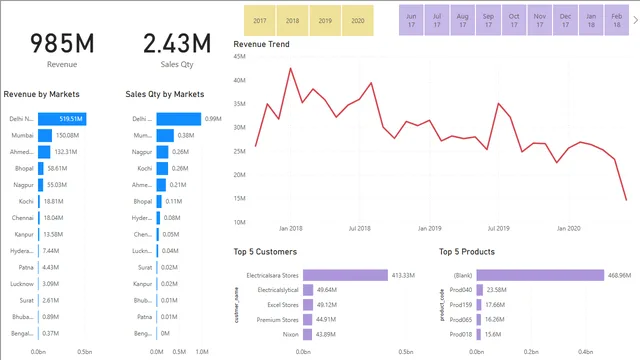This screenshot has height=360, width=640.
Task: Click the 15.6M Prod018 value label
Action: point(493,334)
